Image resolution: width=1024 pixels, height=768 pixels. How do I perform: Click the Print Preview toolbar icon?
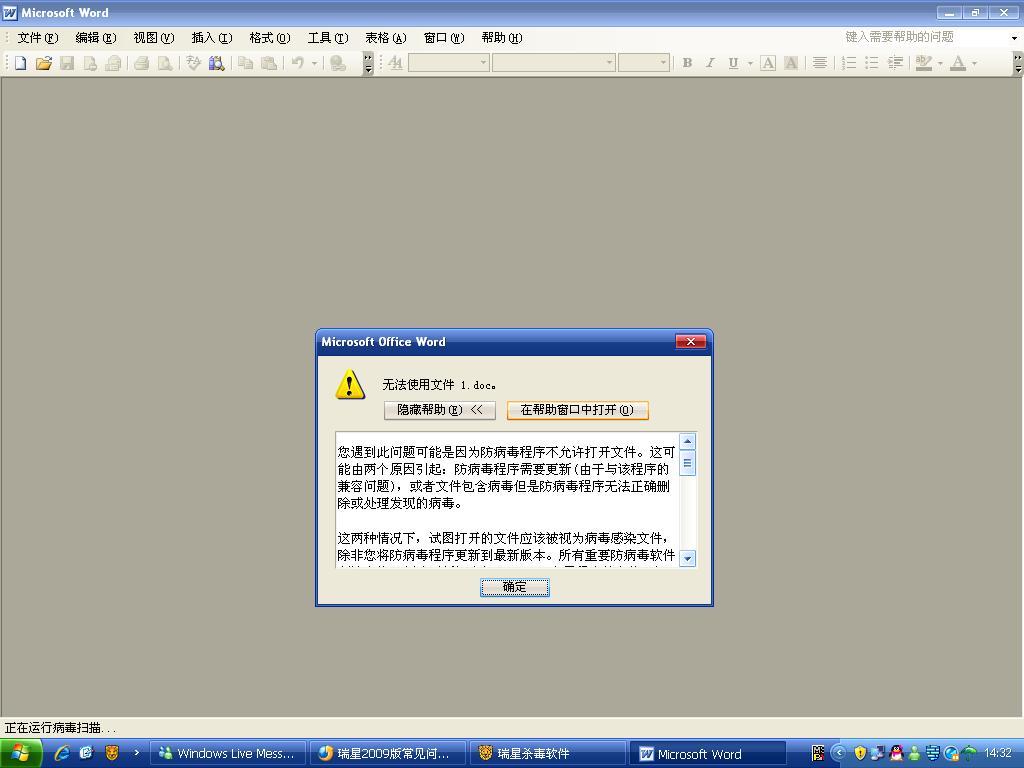(x=165, y=63)
